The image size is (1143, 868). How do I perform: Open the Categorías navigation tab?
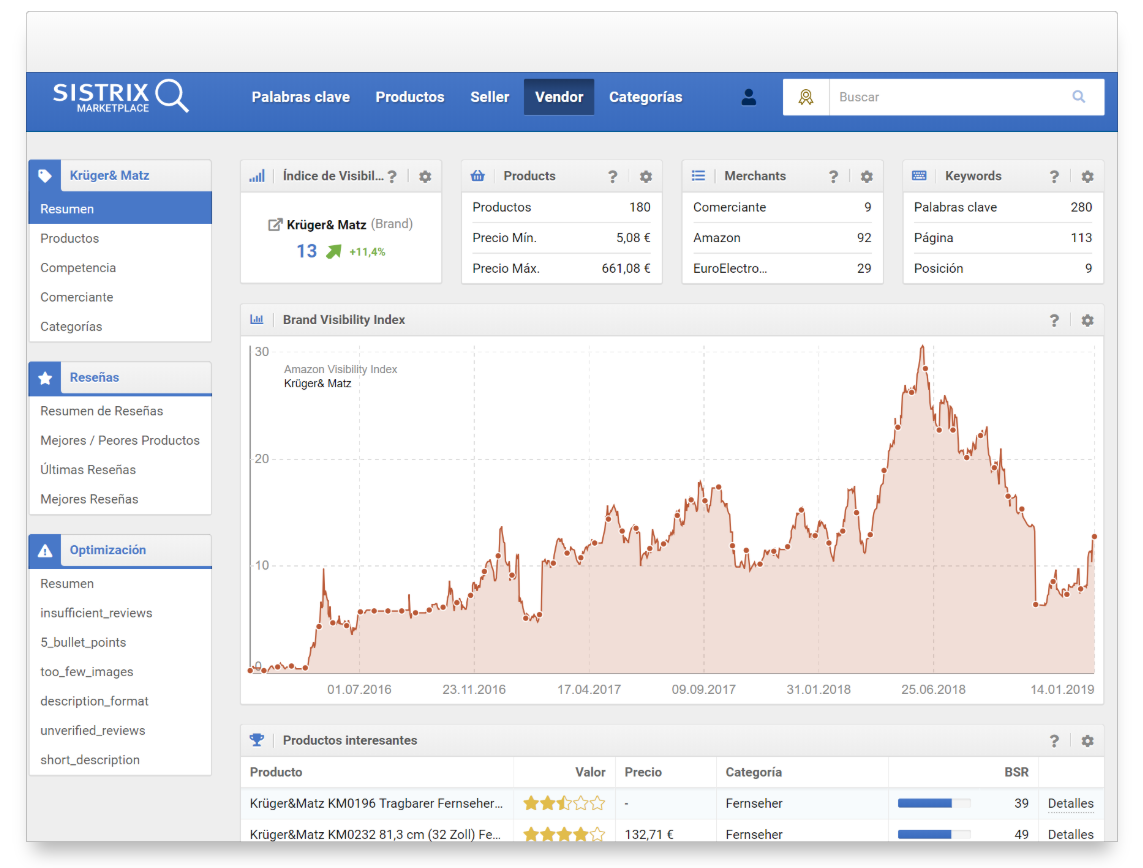click(x=645, y=97)
